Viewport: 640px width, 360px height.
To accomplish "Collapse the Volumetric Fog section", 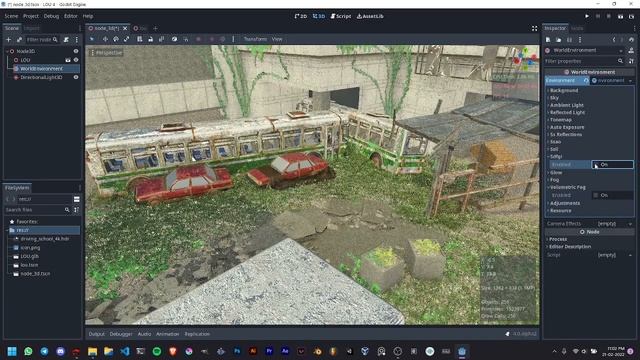I will [x=567, y=187].
